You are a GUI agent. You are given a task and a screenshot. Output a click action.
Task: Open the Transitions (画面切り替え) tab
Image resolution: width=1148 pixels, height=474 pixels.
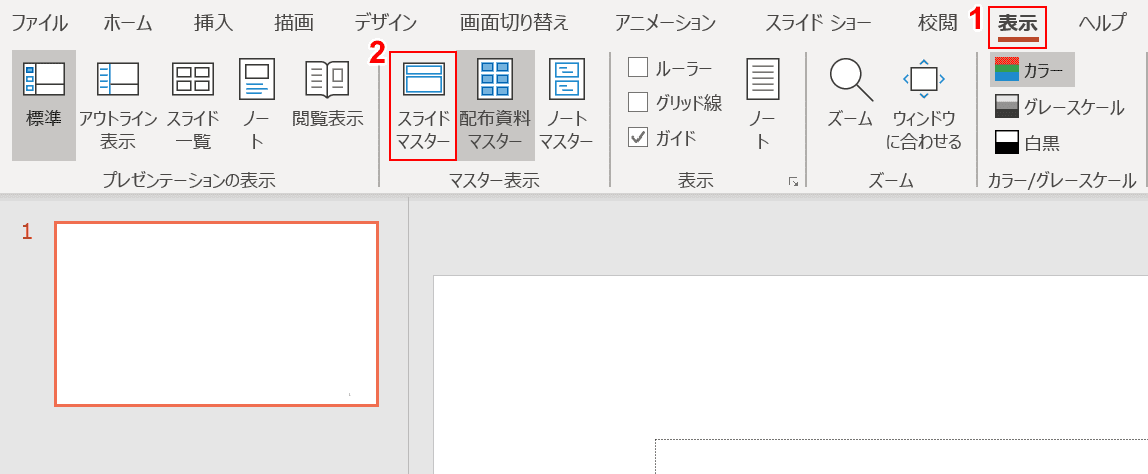tap(514, 23)
